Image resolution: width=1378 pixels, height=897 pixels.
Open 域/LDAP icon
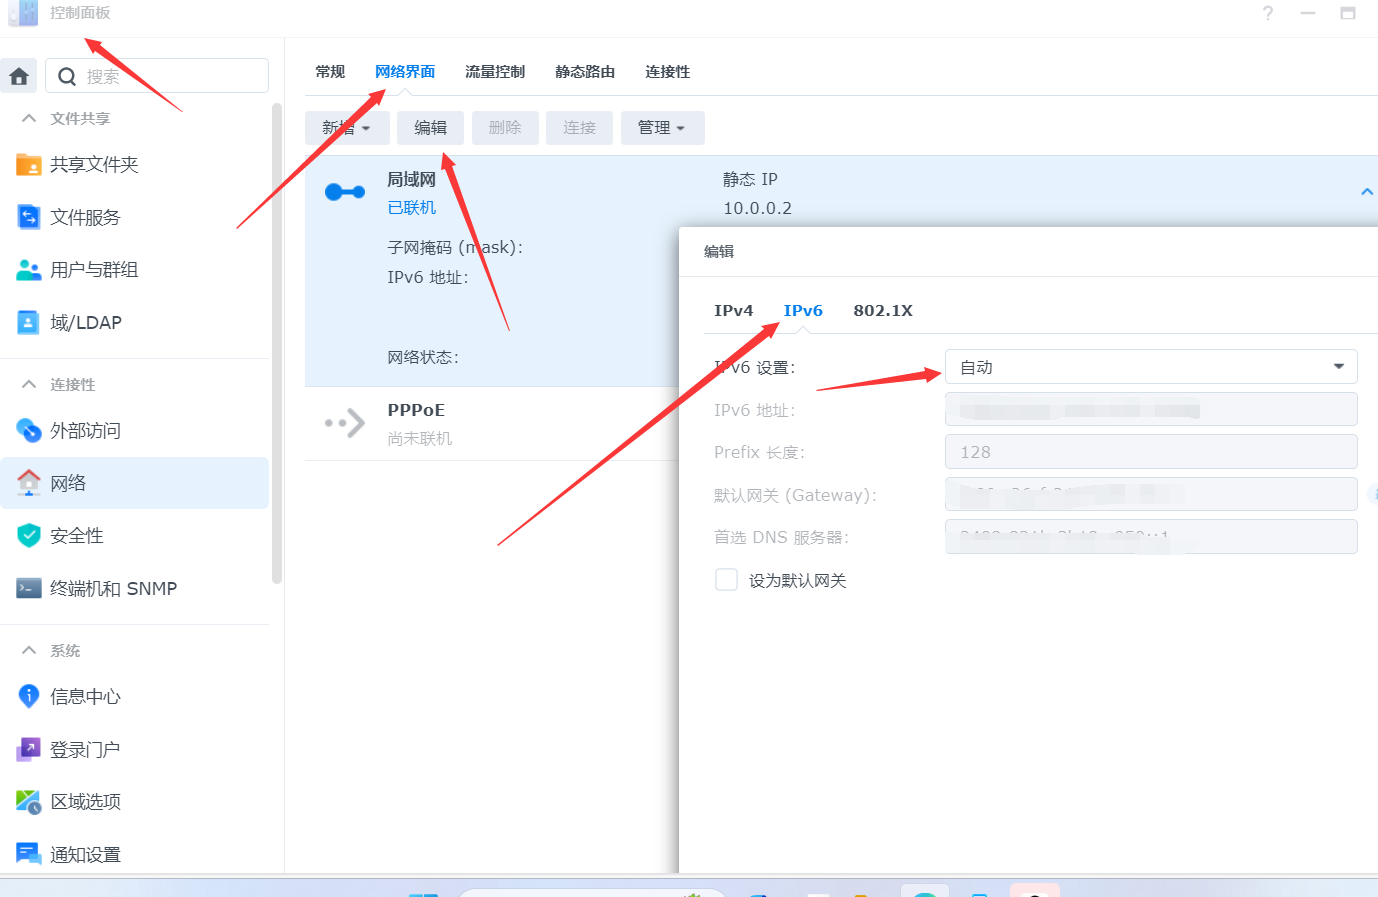[29, 322]
